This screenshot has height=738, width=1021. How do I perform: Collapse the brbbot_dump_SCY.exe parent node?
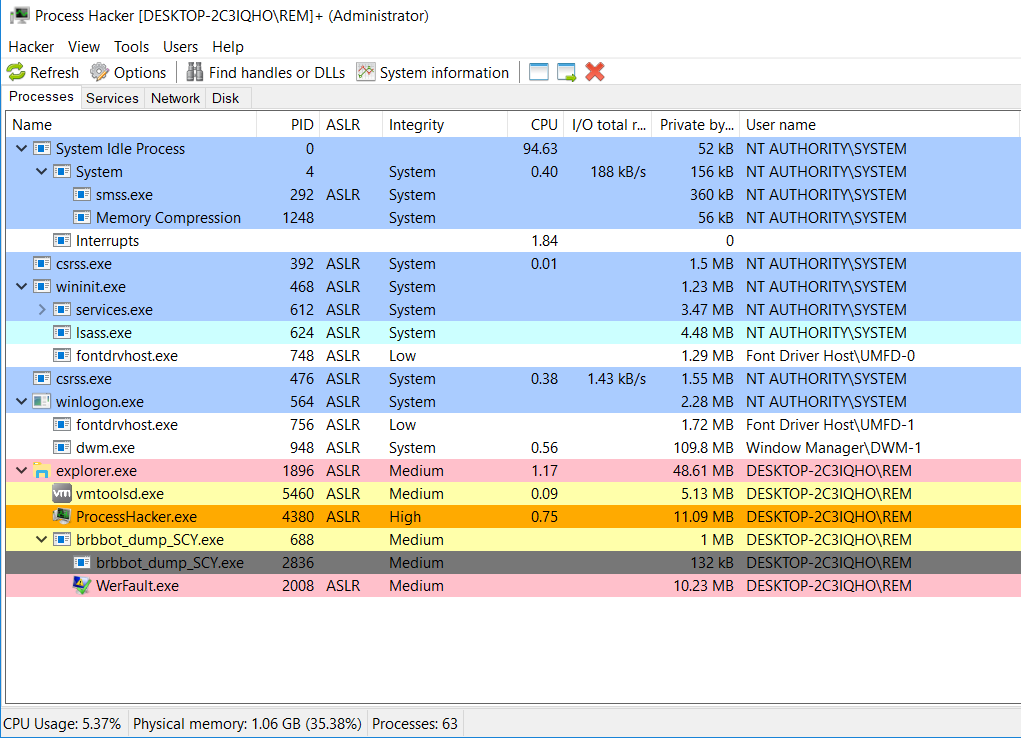(42, 540)
